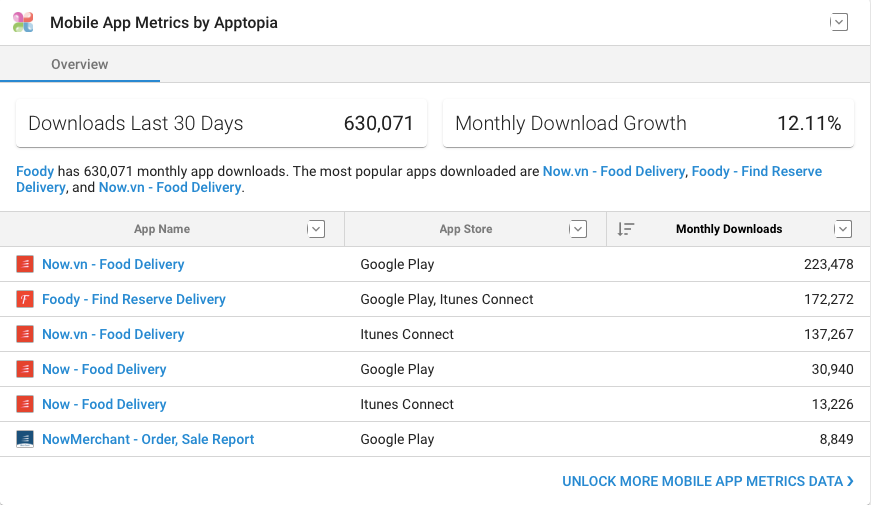This screenshot has width=871, height=505.
Task: Click the red icon of Now.vn Google Play row
Action: (x=24, y=264)
